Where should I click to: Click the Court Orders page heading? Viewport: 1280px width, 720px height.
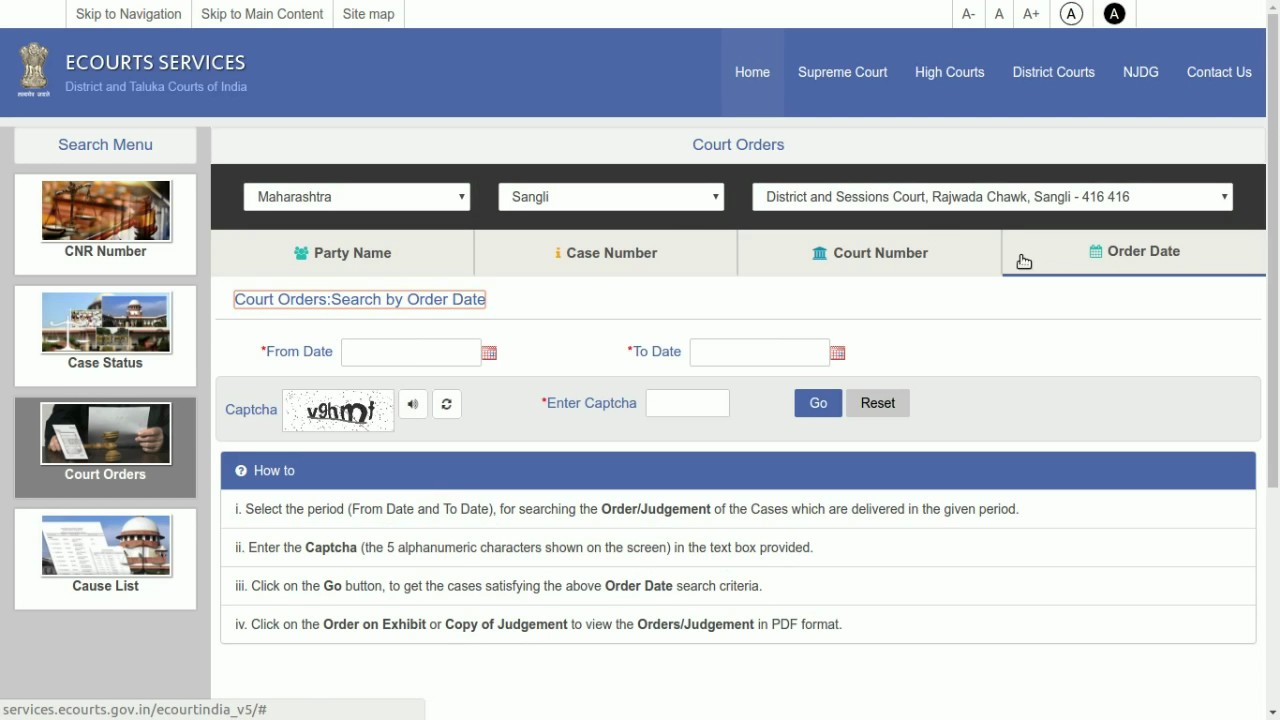click(738, 144)
